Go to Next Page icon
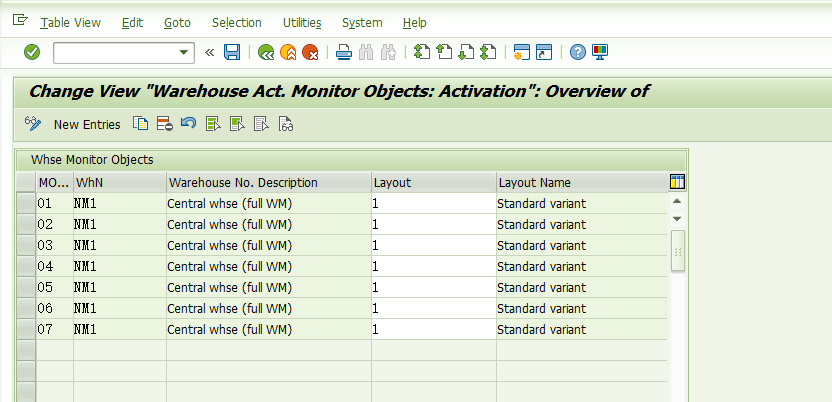832x402 pixels. click(466, 52)
